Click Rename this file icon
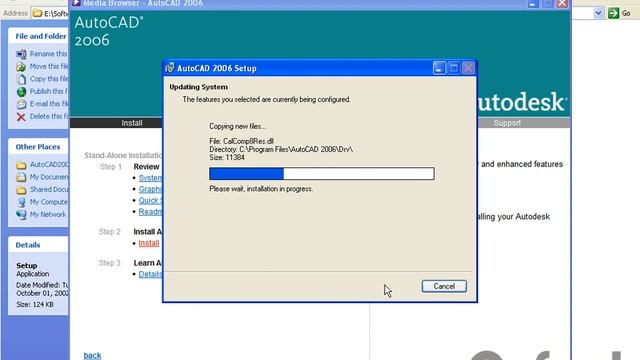The height and width of the screenshot is (360, 640). coord(21,54)
